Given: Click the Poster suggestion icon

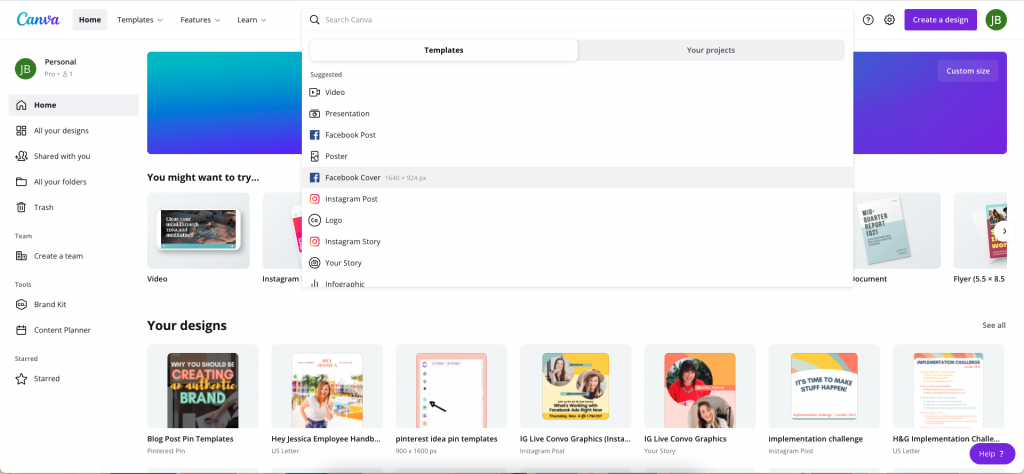Looking at the screenshot, I should (x=315, y=156).
